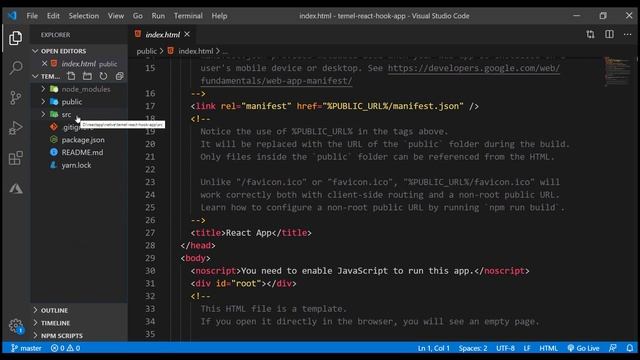640x360 pixels.
Task: Click the feedback icon in status bar
Action: pos(613,348)
